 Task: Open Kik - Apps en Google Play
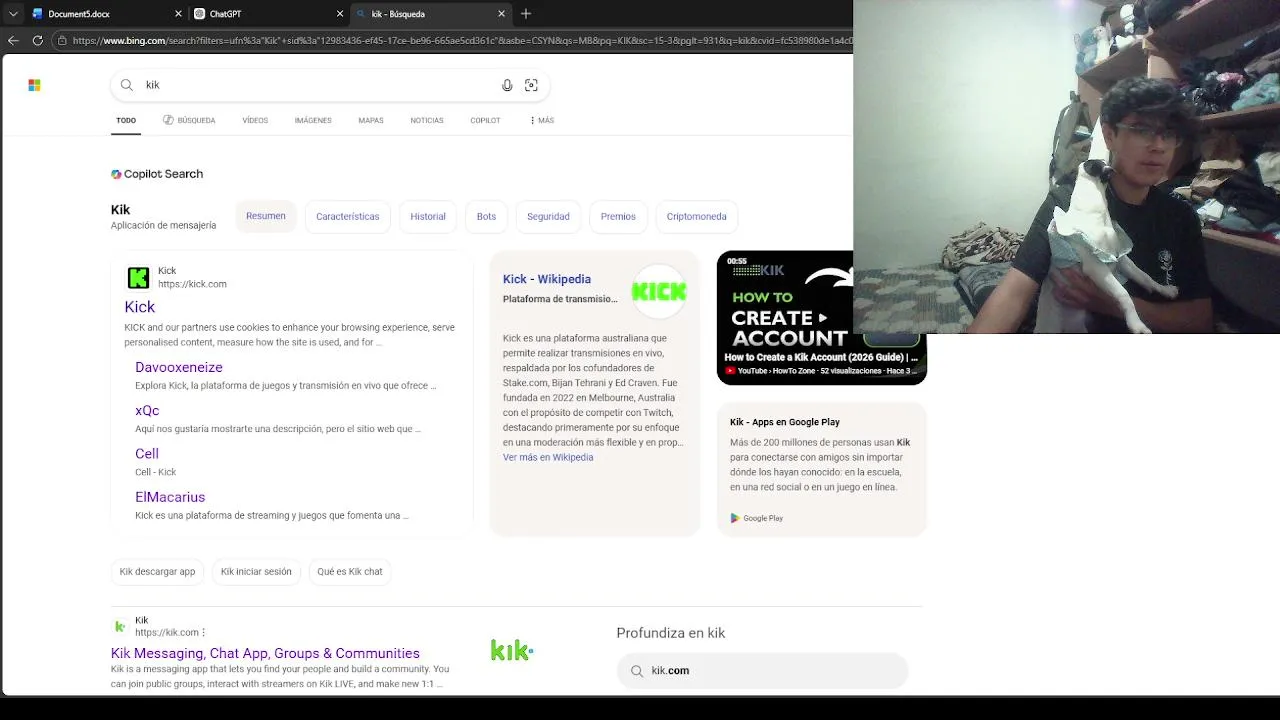785,422
